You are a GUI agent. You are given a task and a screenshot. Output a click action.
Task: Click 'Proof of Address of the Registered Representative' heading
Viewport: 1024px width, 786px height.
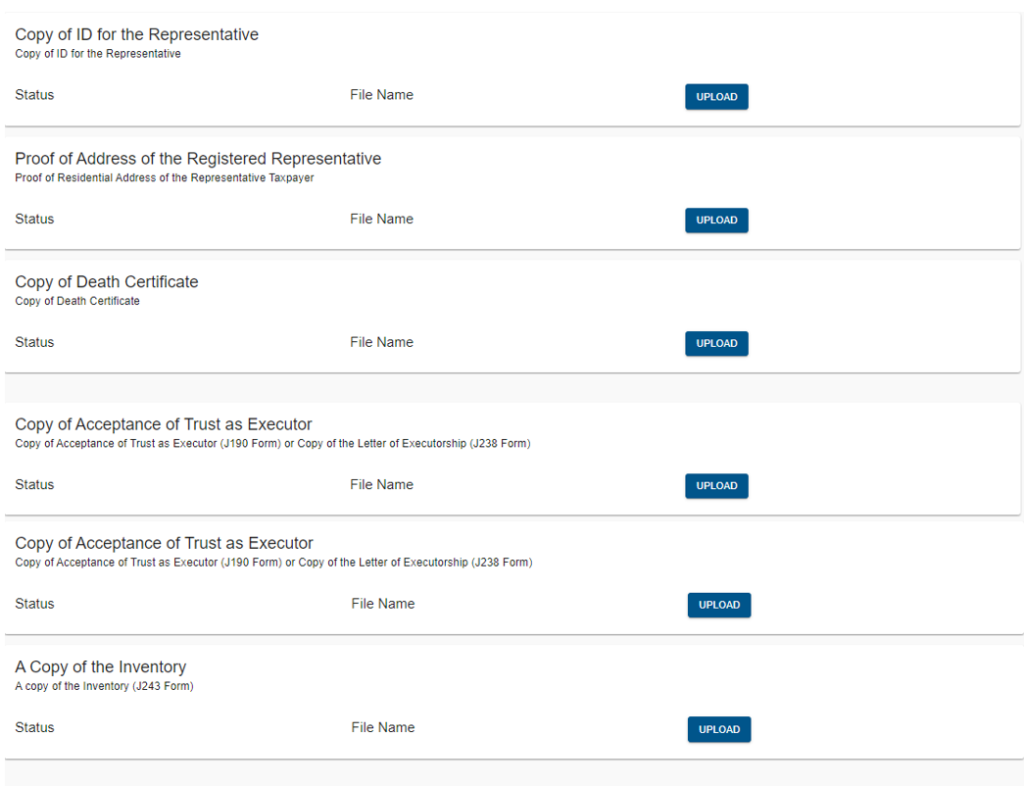198,159
